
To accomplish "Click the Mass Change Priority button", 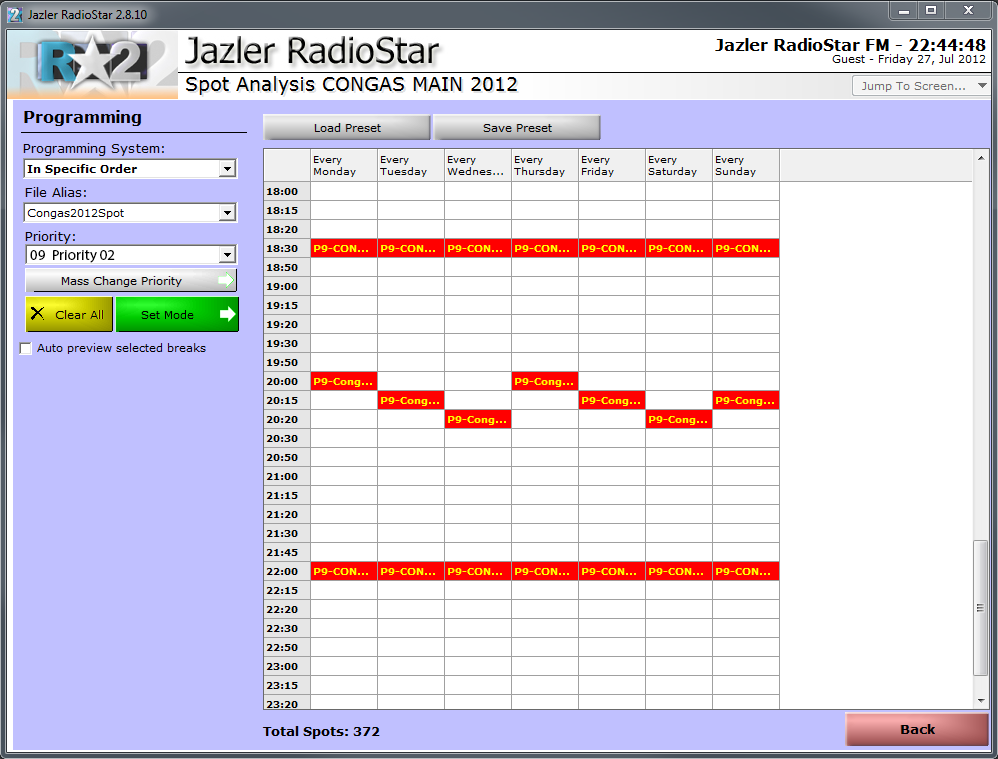I will (x=130, y=280).
